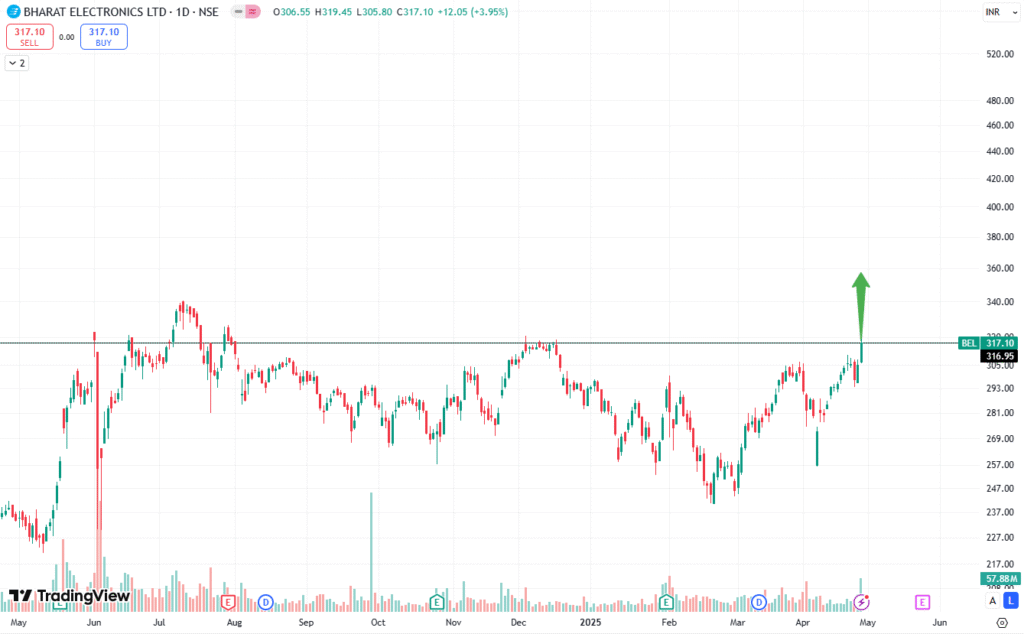The image size is (1024, 634).
Task: Open the BHARAT ELECTRONICS LTD symbol title
Action: (121, 12)
